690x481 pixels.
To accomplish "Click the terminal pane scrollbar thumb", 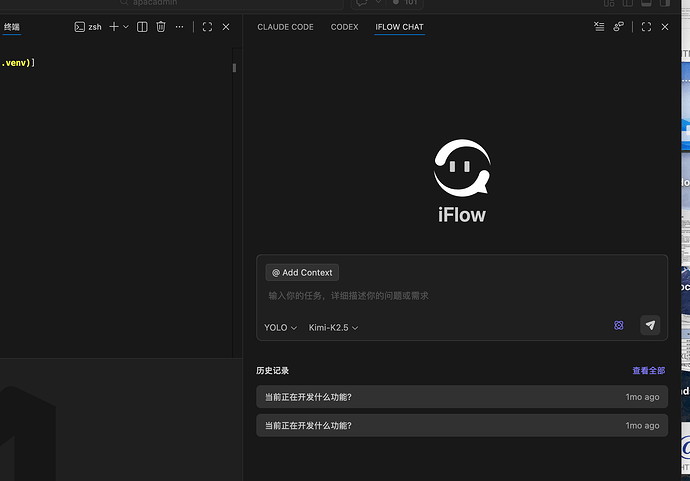I will click(234, 68).
